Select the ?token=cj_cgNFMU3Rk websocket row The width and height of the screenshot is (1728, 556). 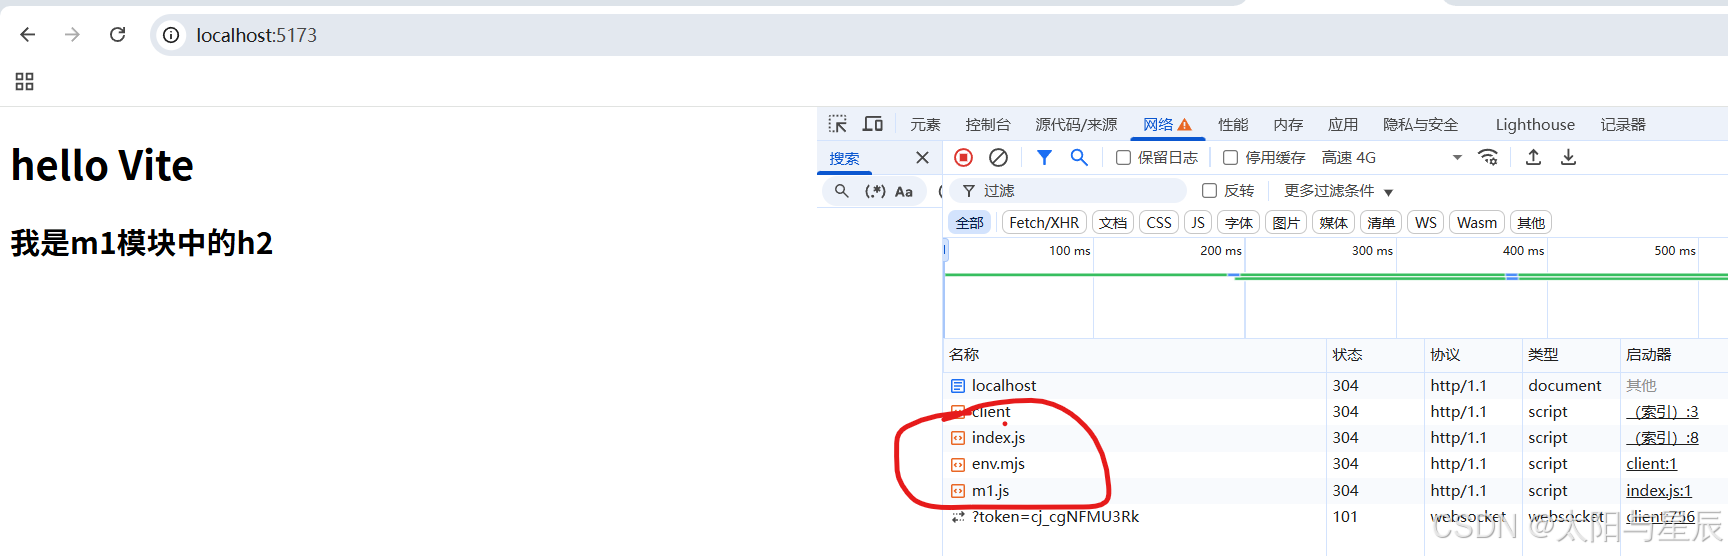tap(1335, 517)
